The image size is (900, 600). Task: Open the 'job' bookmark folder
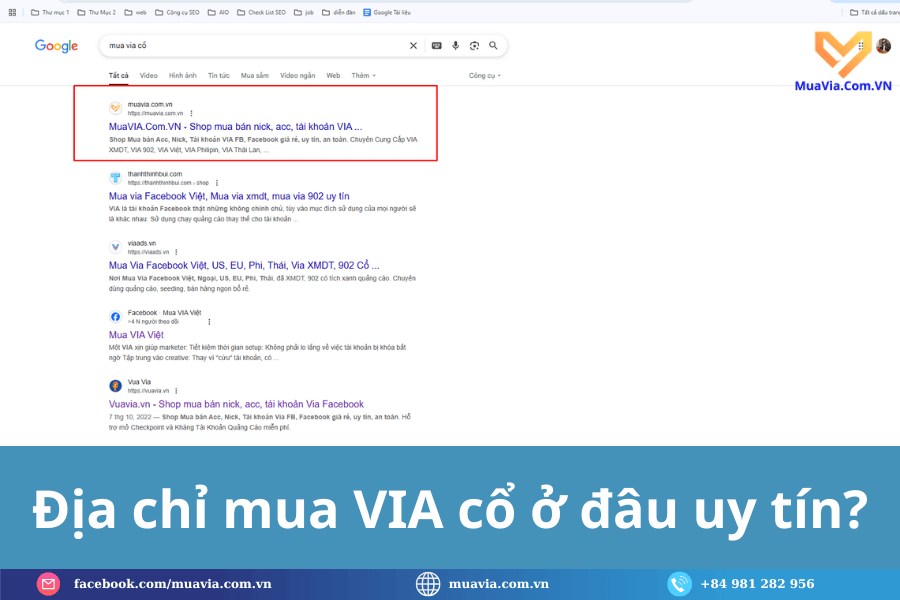pyautogui.click(x=304, y=12)
